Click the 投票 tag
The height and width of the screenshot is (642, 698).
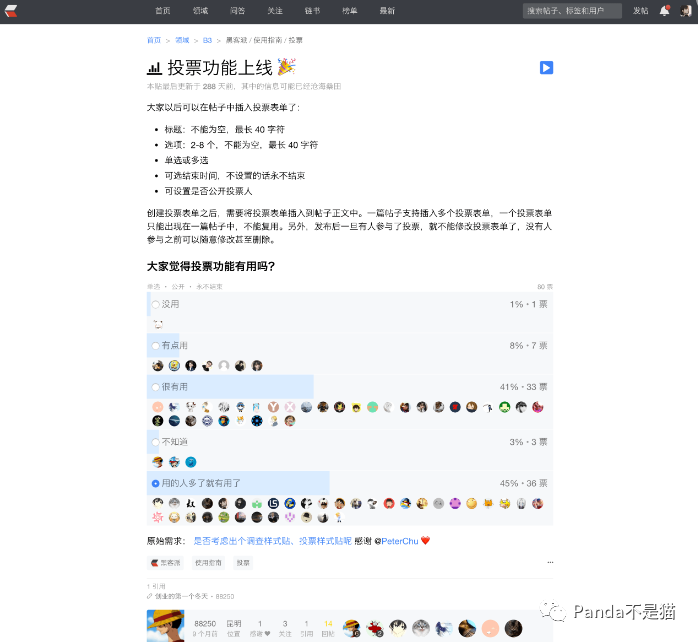[243, 563]
